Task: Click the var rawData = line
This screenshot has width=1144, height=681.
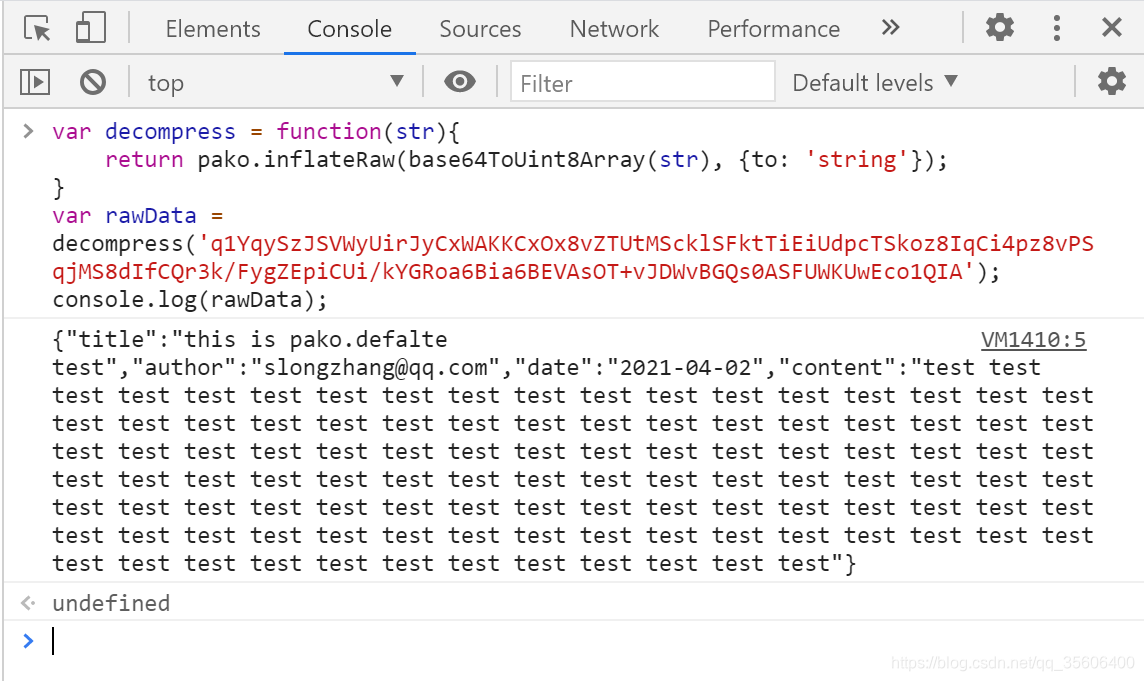Action: (x=137, y=216)
